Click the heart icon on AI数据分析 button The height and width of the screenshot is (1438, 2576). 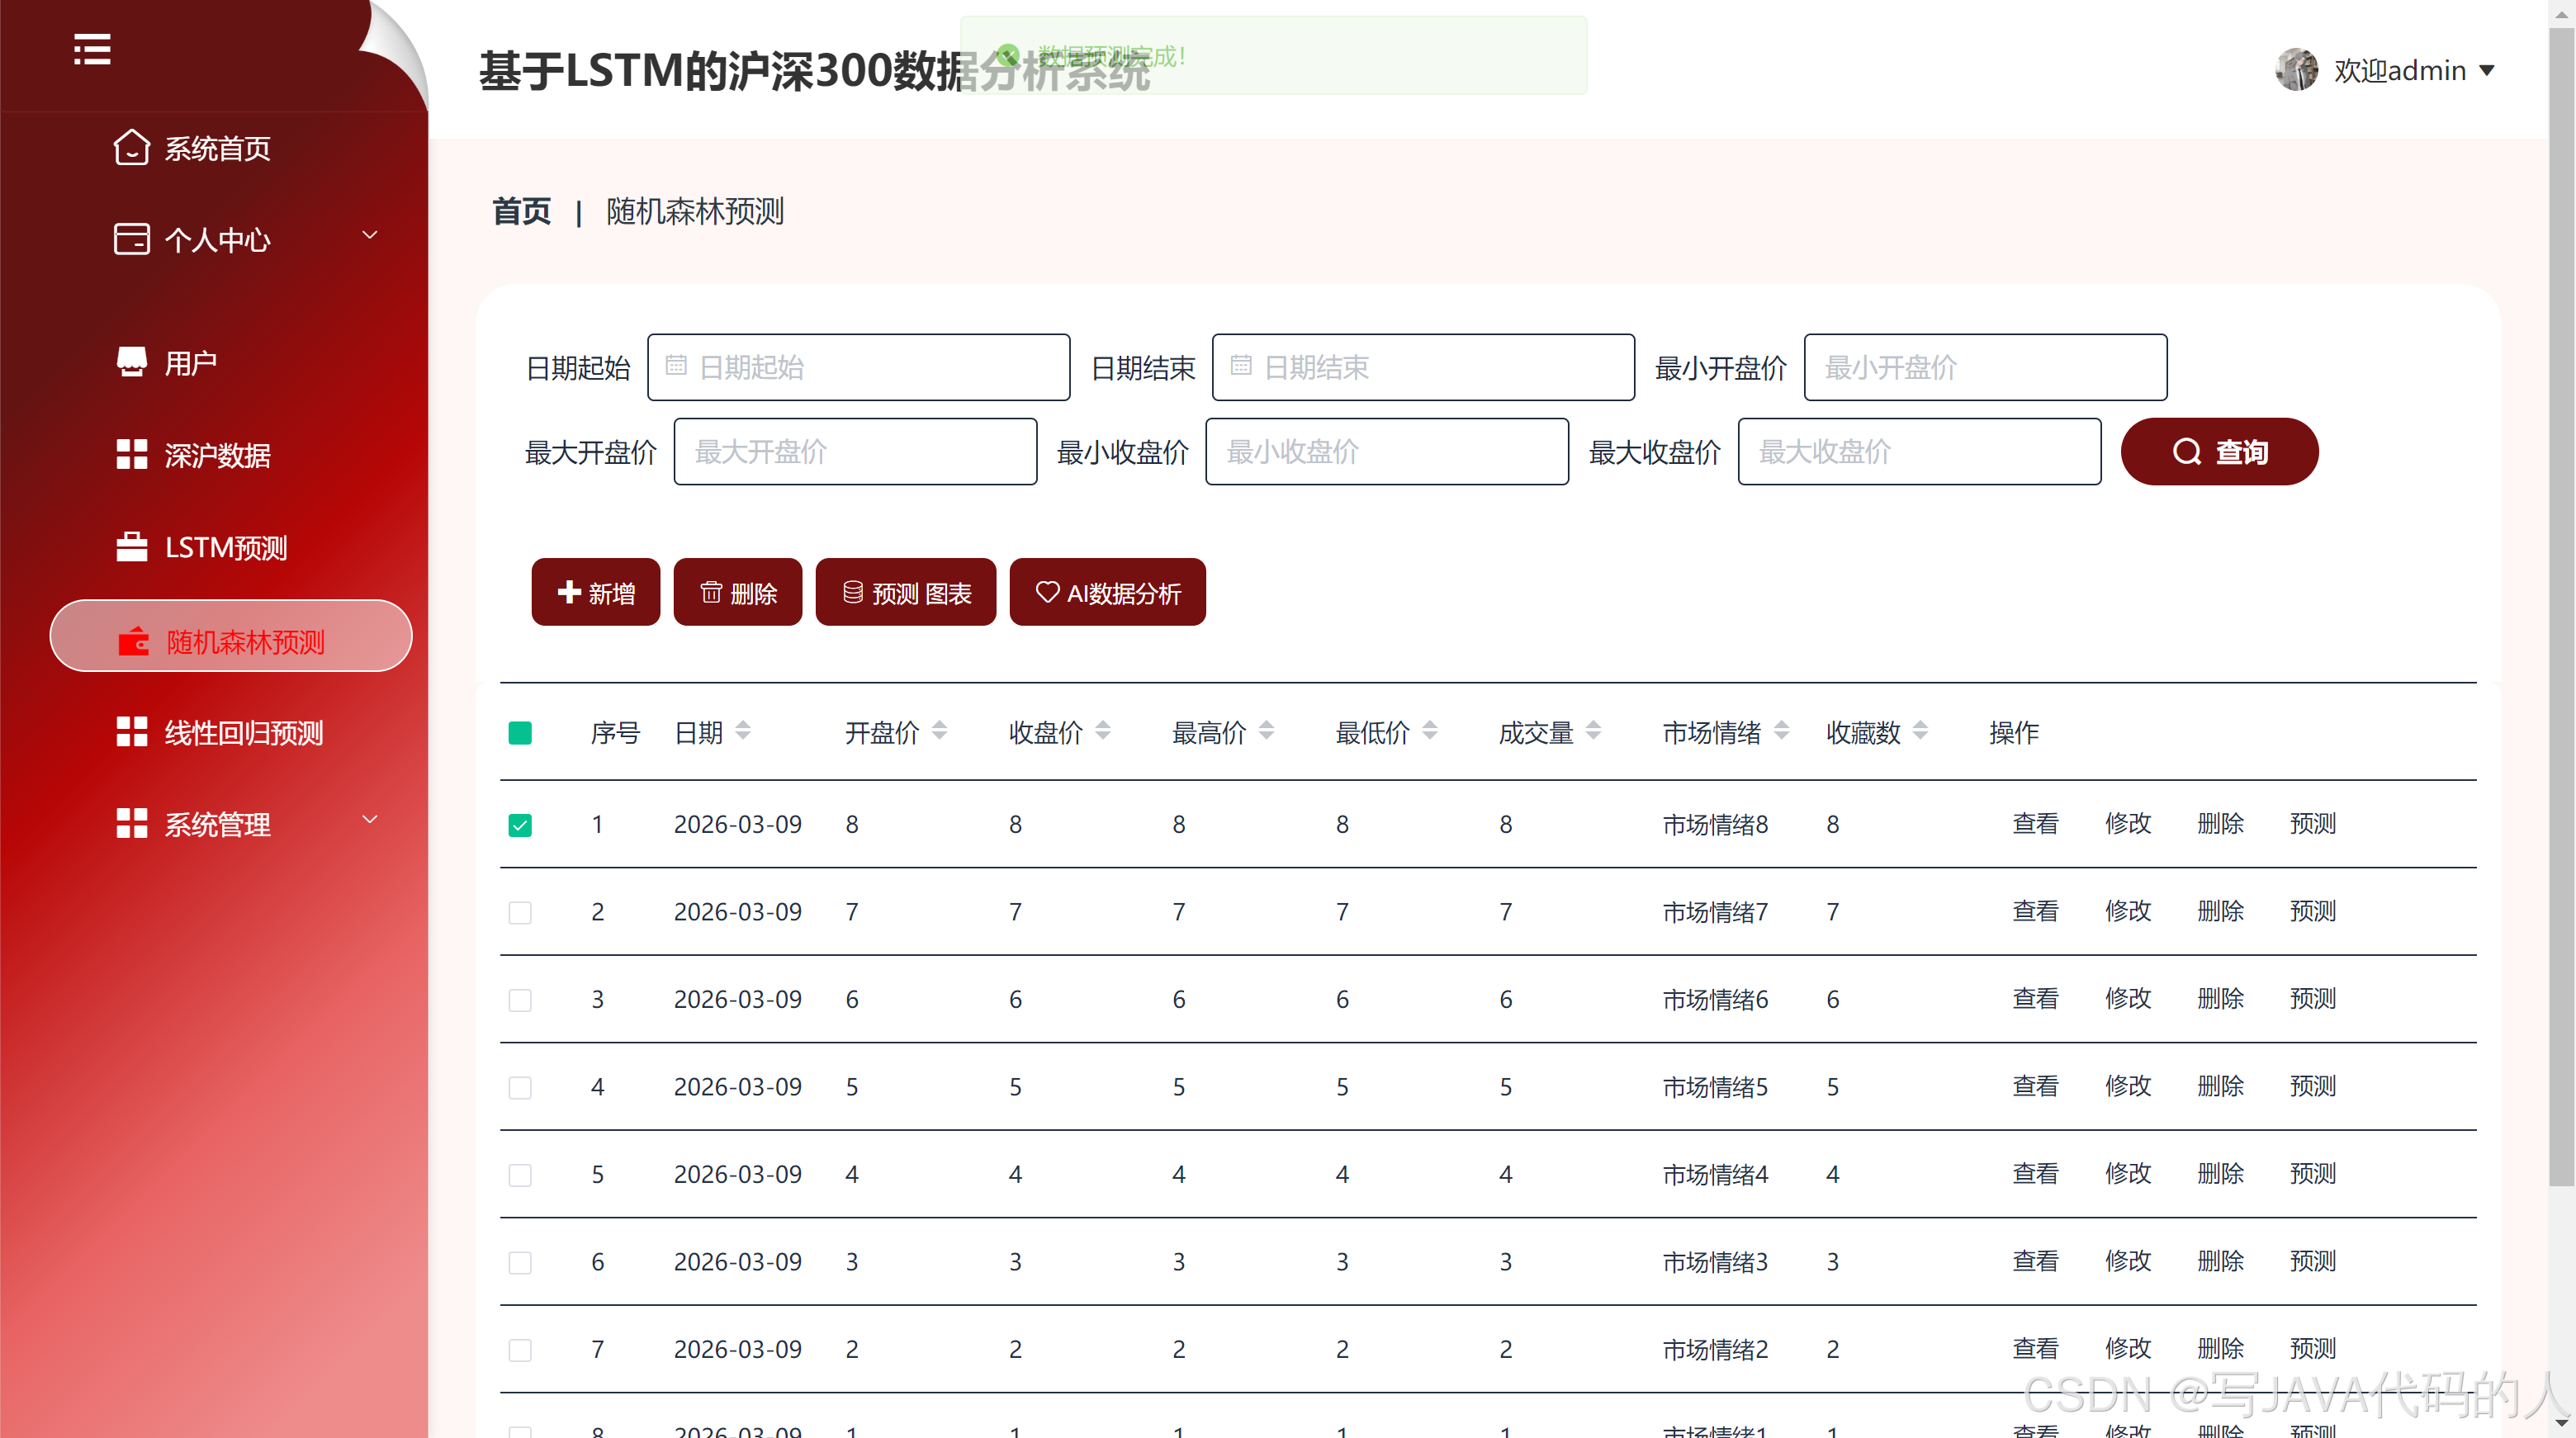[1047, 591]
